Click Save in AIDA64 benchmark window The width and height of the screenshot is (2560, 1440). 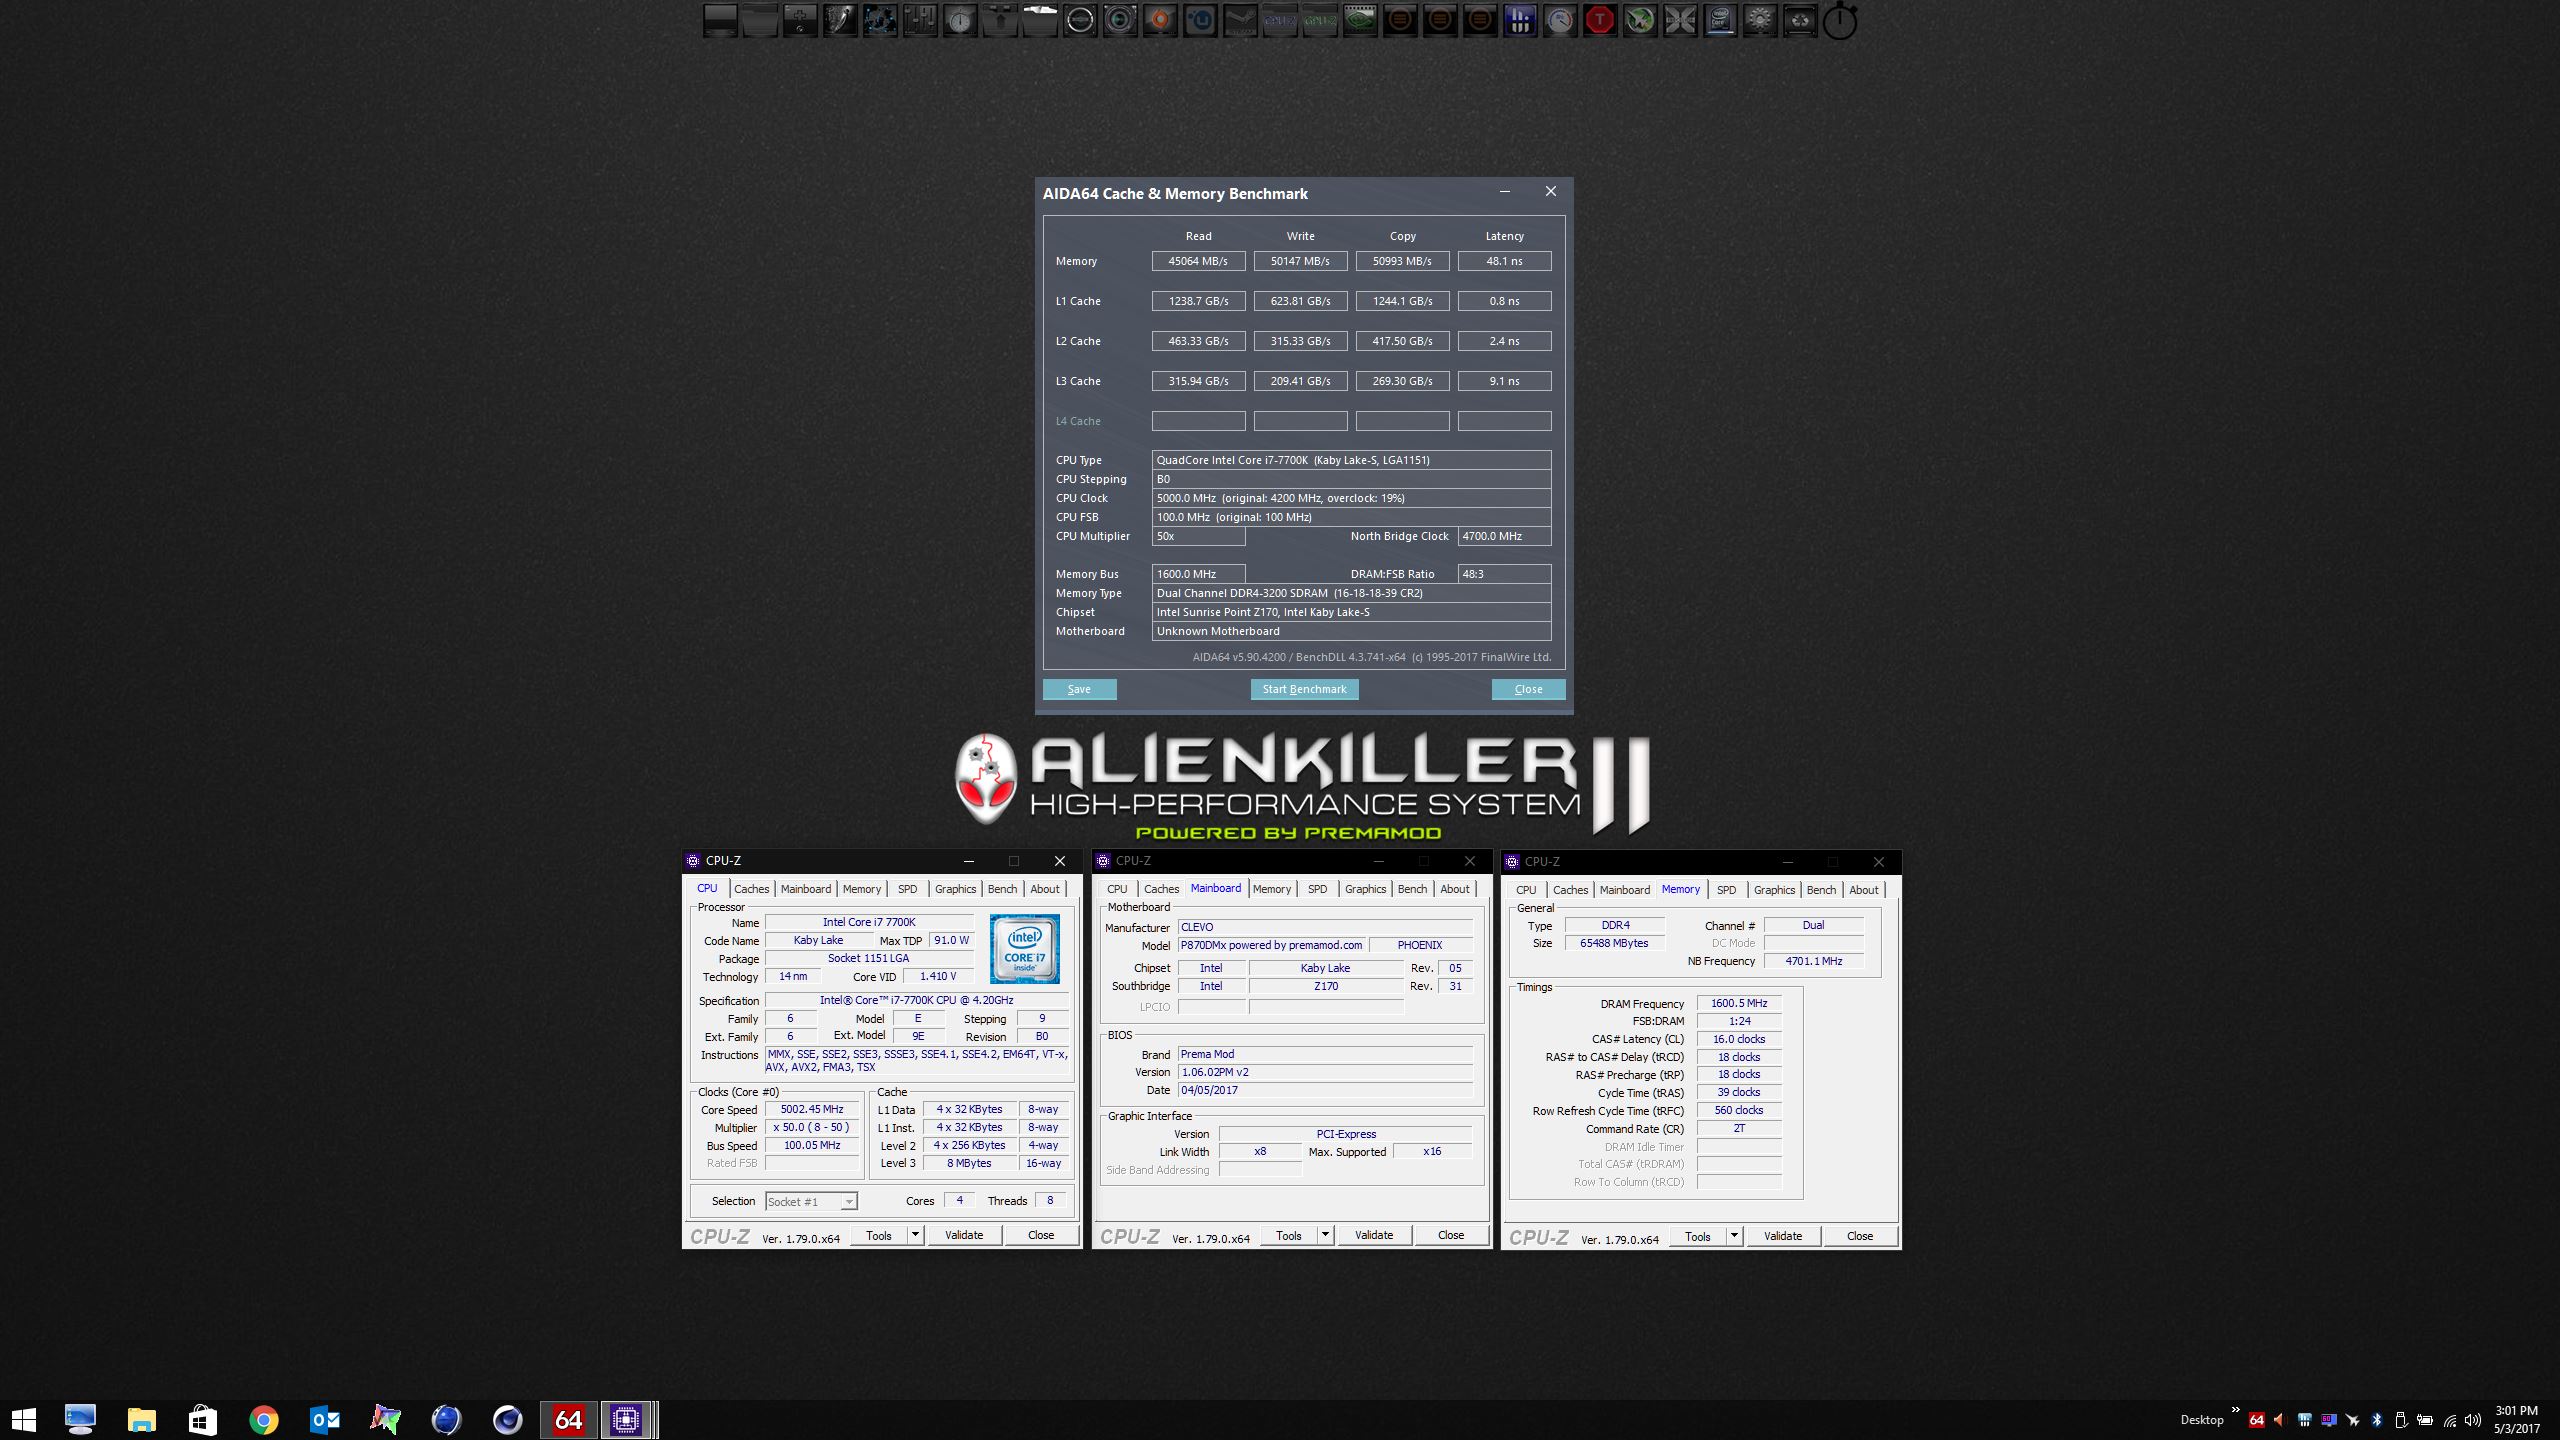tap(1079, 689)
